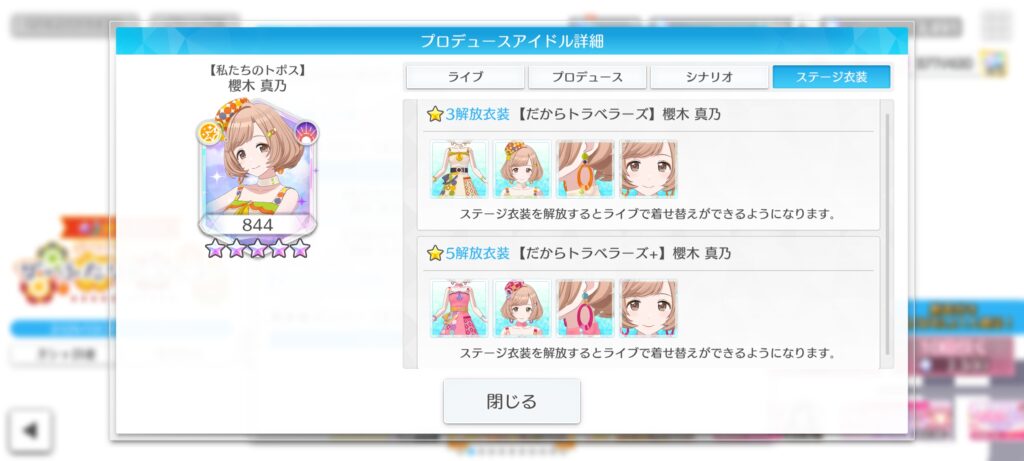Select the 5解放衣装 pink dress thumbnail
Image resolution: width=1024 pixels, height=461 pixels.
click(460, 308)
